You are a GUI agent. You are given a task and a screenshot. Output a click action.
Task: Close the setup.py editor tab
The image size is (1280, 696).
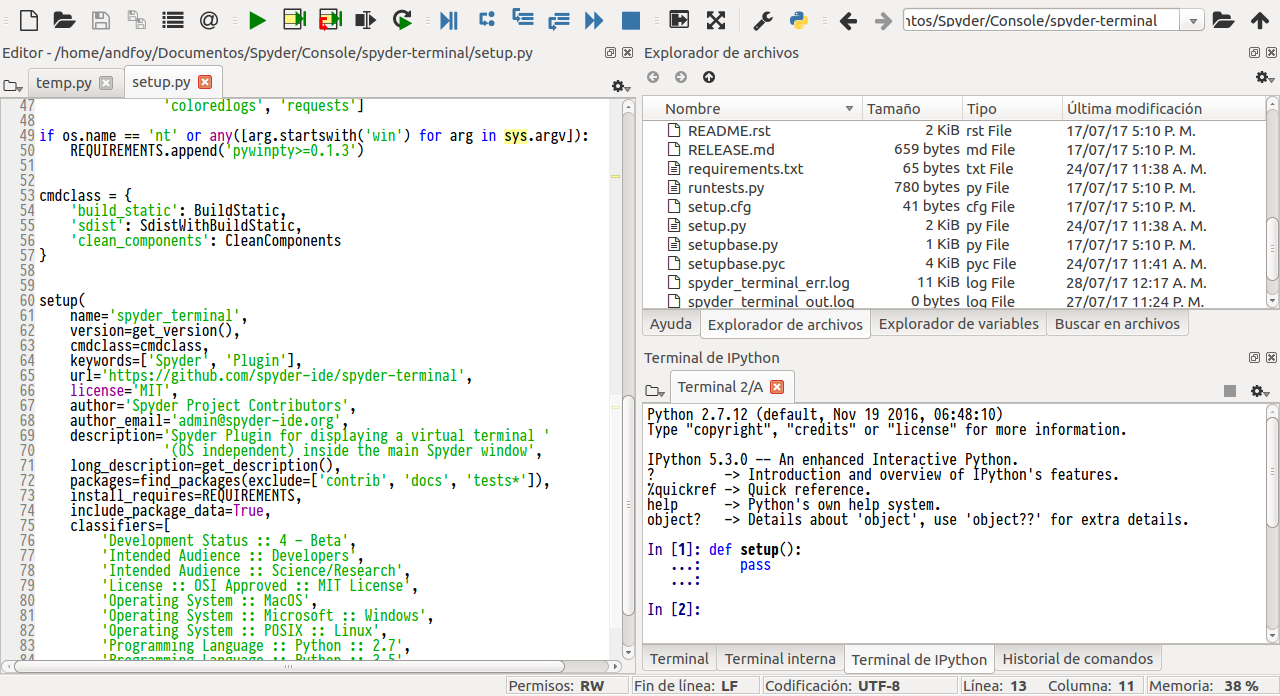tap(207, 82)
